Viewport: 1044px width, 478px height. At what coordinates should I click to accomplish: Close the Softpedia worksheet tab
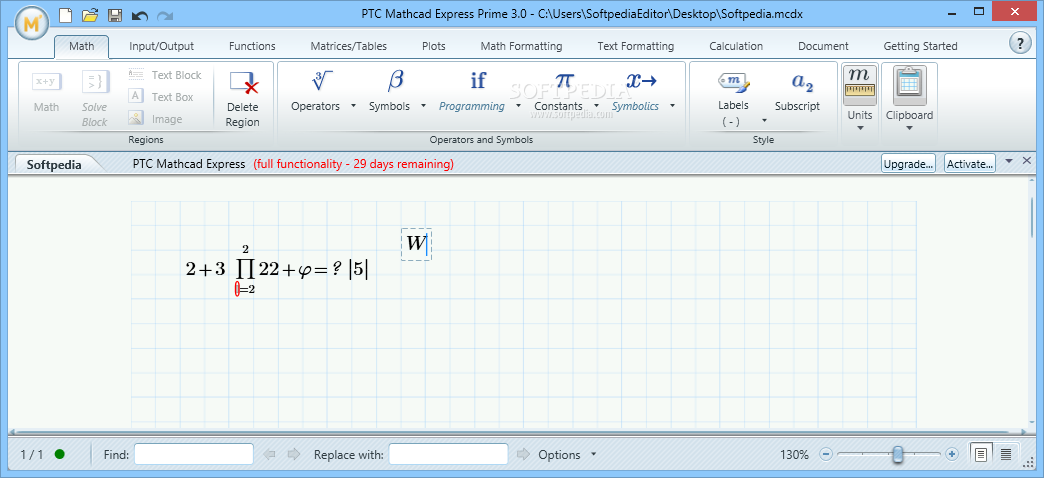point(1026,160)
